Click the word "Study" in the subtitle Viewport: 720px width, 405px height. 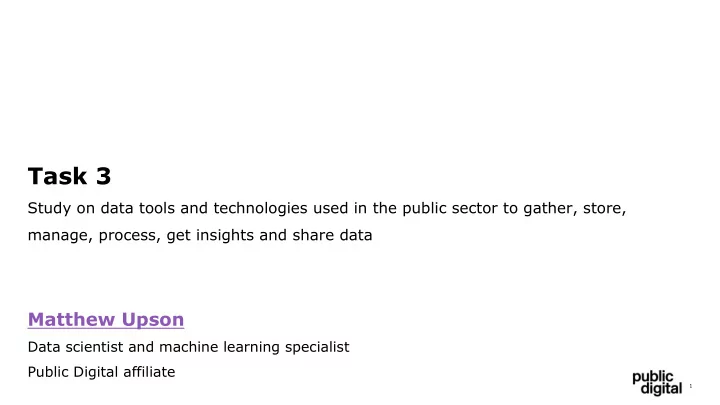pos(49,208)
